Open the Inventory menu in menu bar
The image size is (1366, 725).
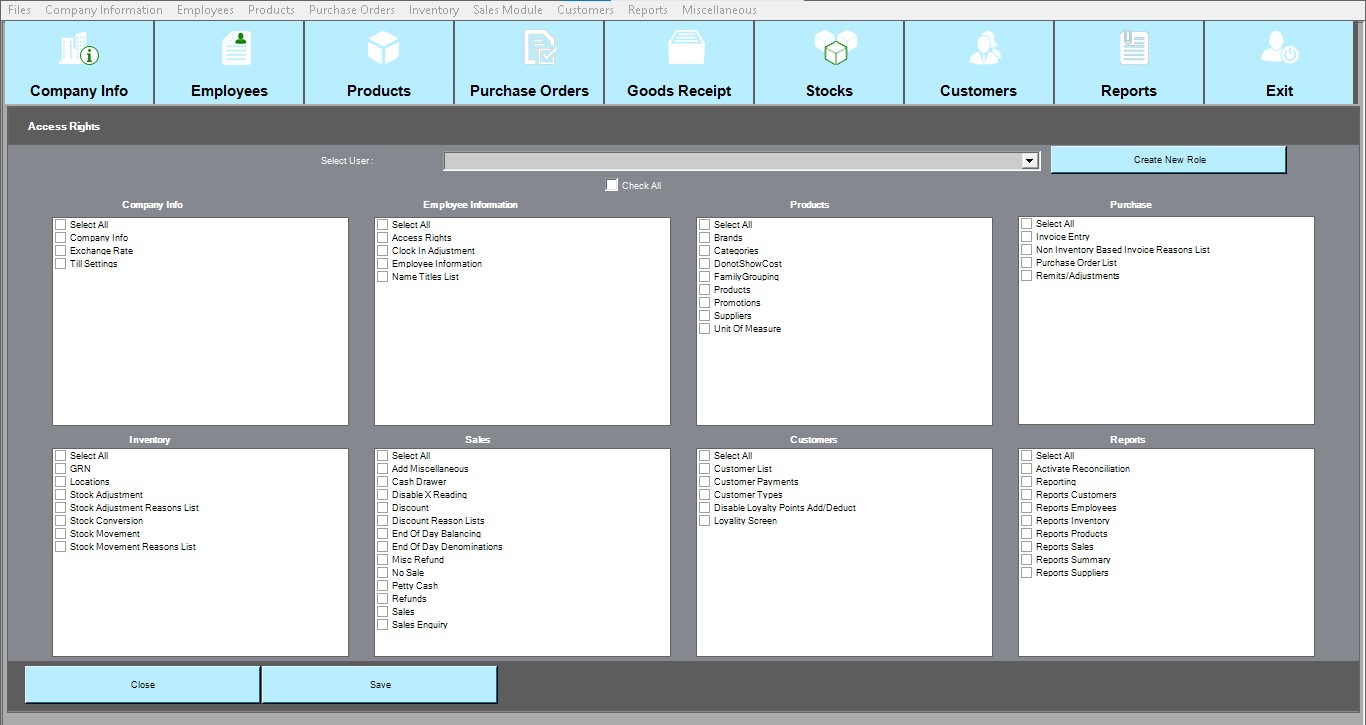(x=433, y=10)
